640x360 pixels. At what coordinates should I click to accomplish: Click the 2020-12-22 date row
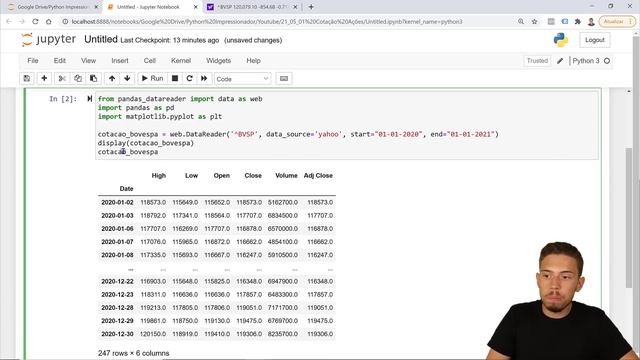217,282
